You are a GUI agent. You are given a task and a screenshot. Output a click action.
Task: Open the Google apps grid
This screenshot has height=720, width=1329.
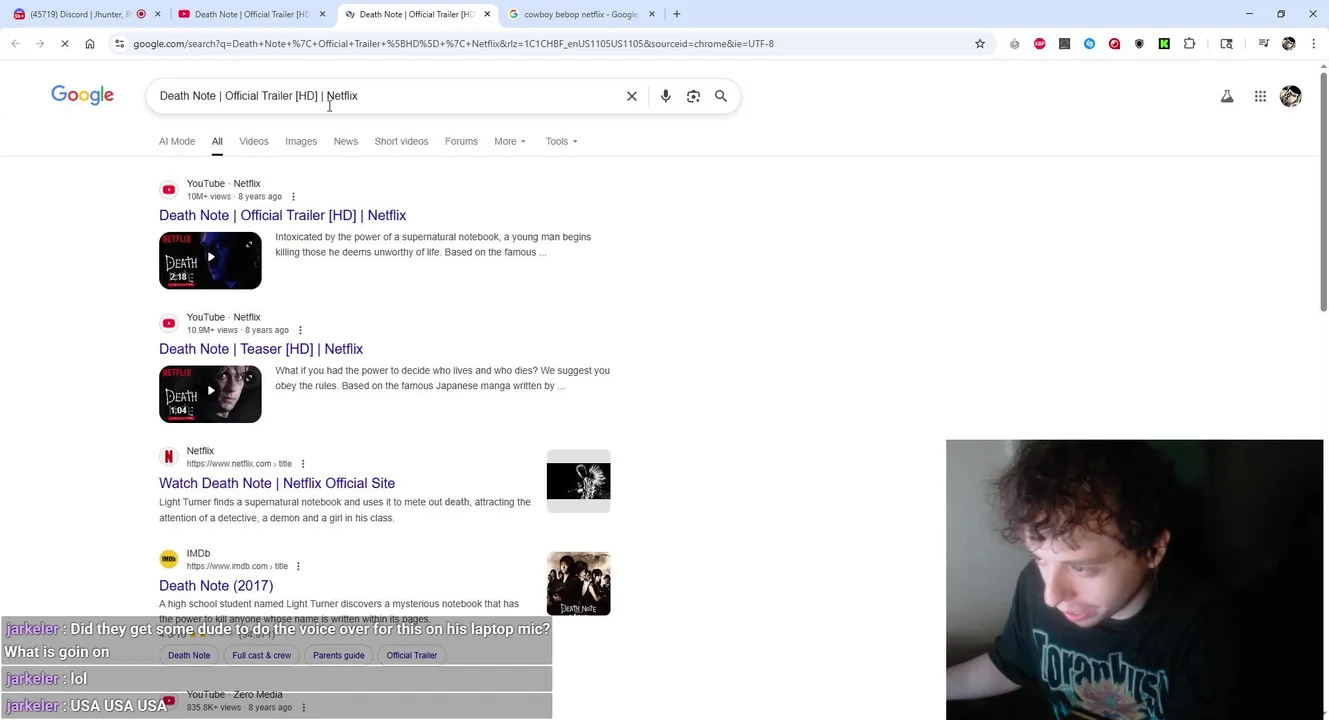[x=1260, y=96]
